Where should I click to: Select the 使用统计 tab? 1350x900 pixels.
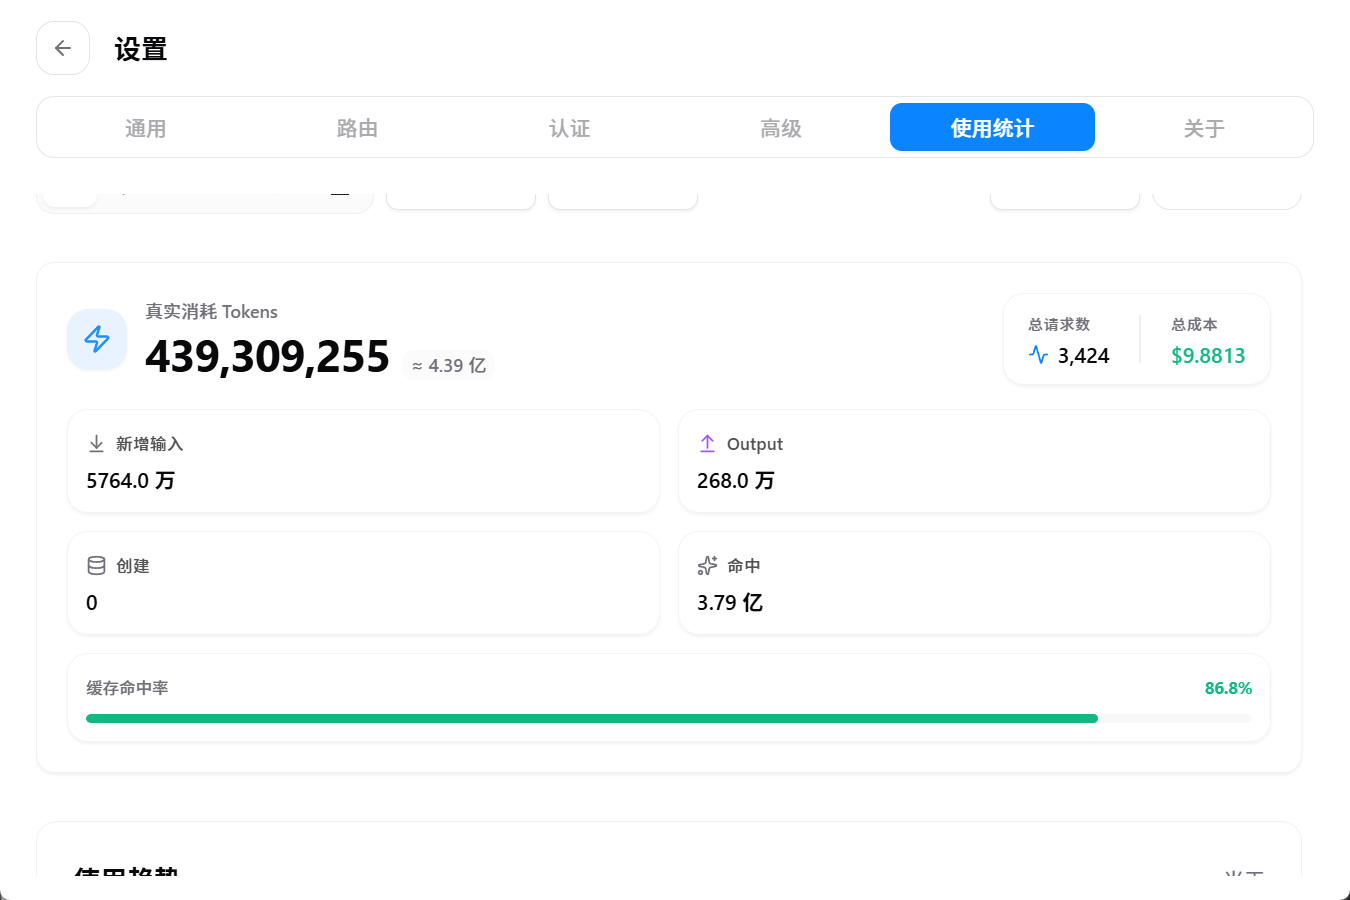point(992,127)
